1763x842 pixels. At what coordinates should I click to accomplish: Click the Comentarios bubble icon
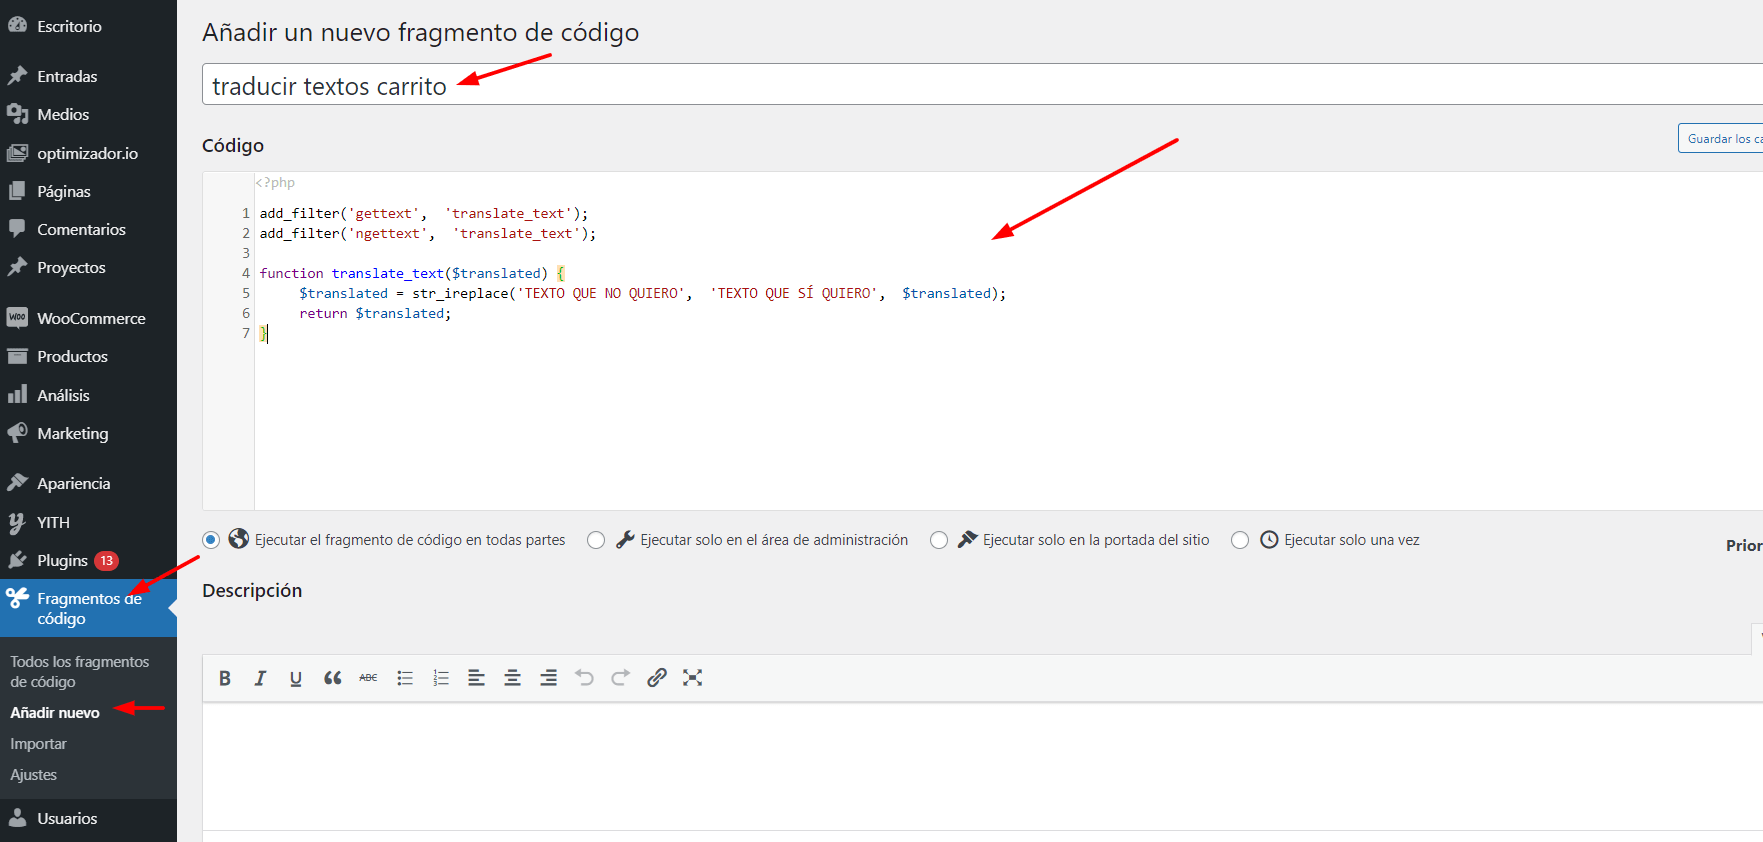point(17,229)
